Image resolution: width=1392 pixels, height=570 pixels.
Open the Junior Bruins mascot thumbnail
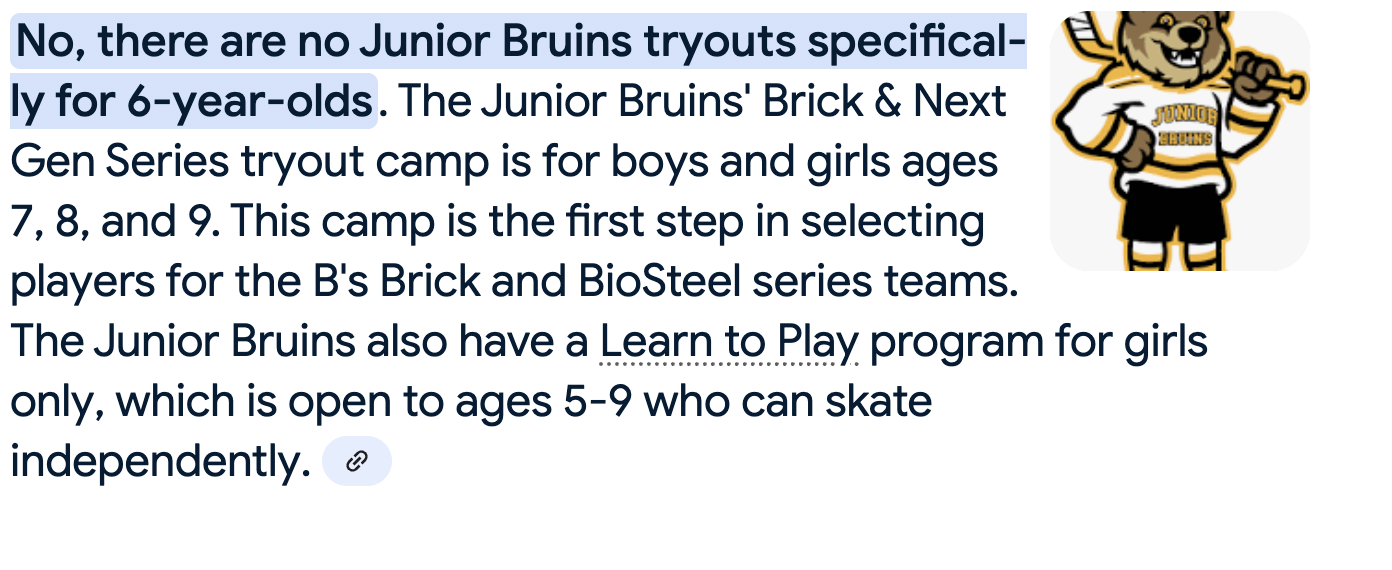click(x=1180, y=141)
